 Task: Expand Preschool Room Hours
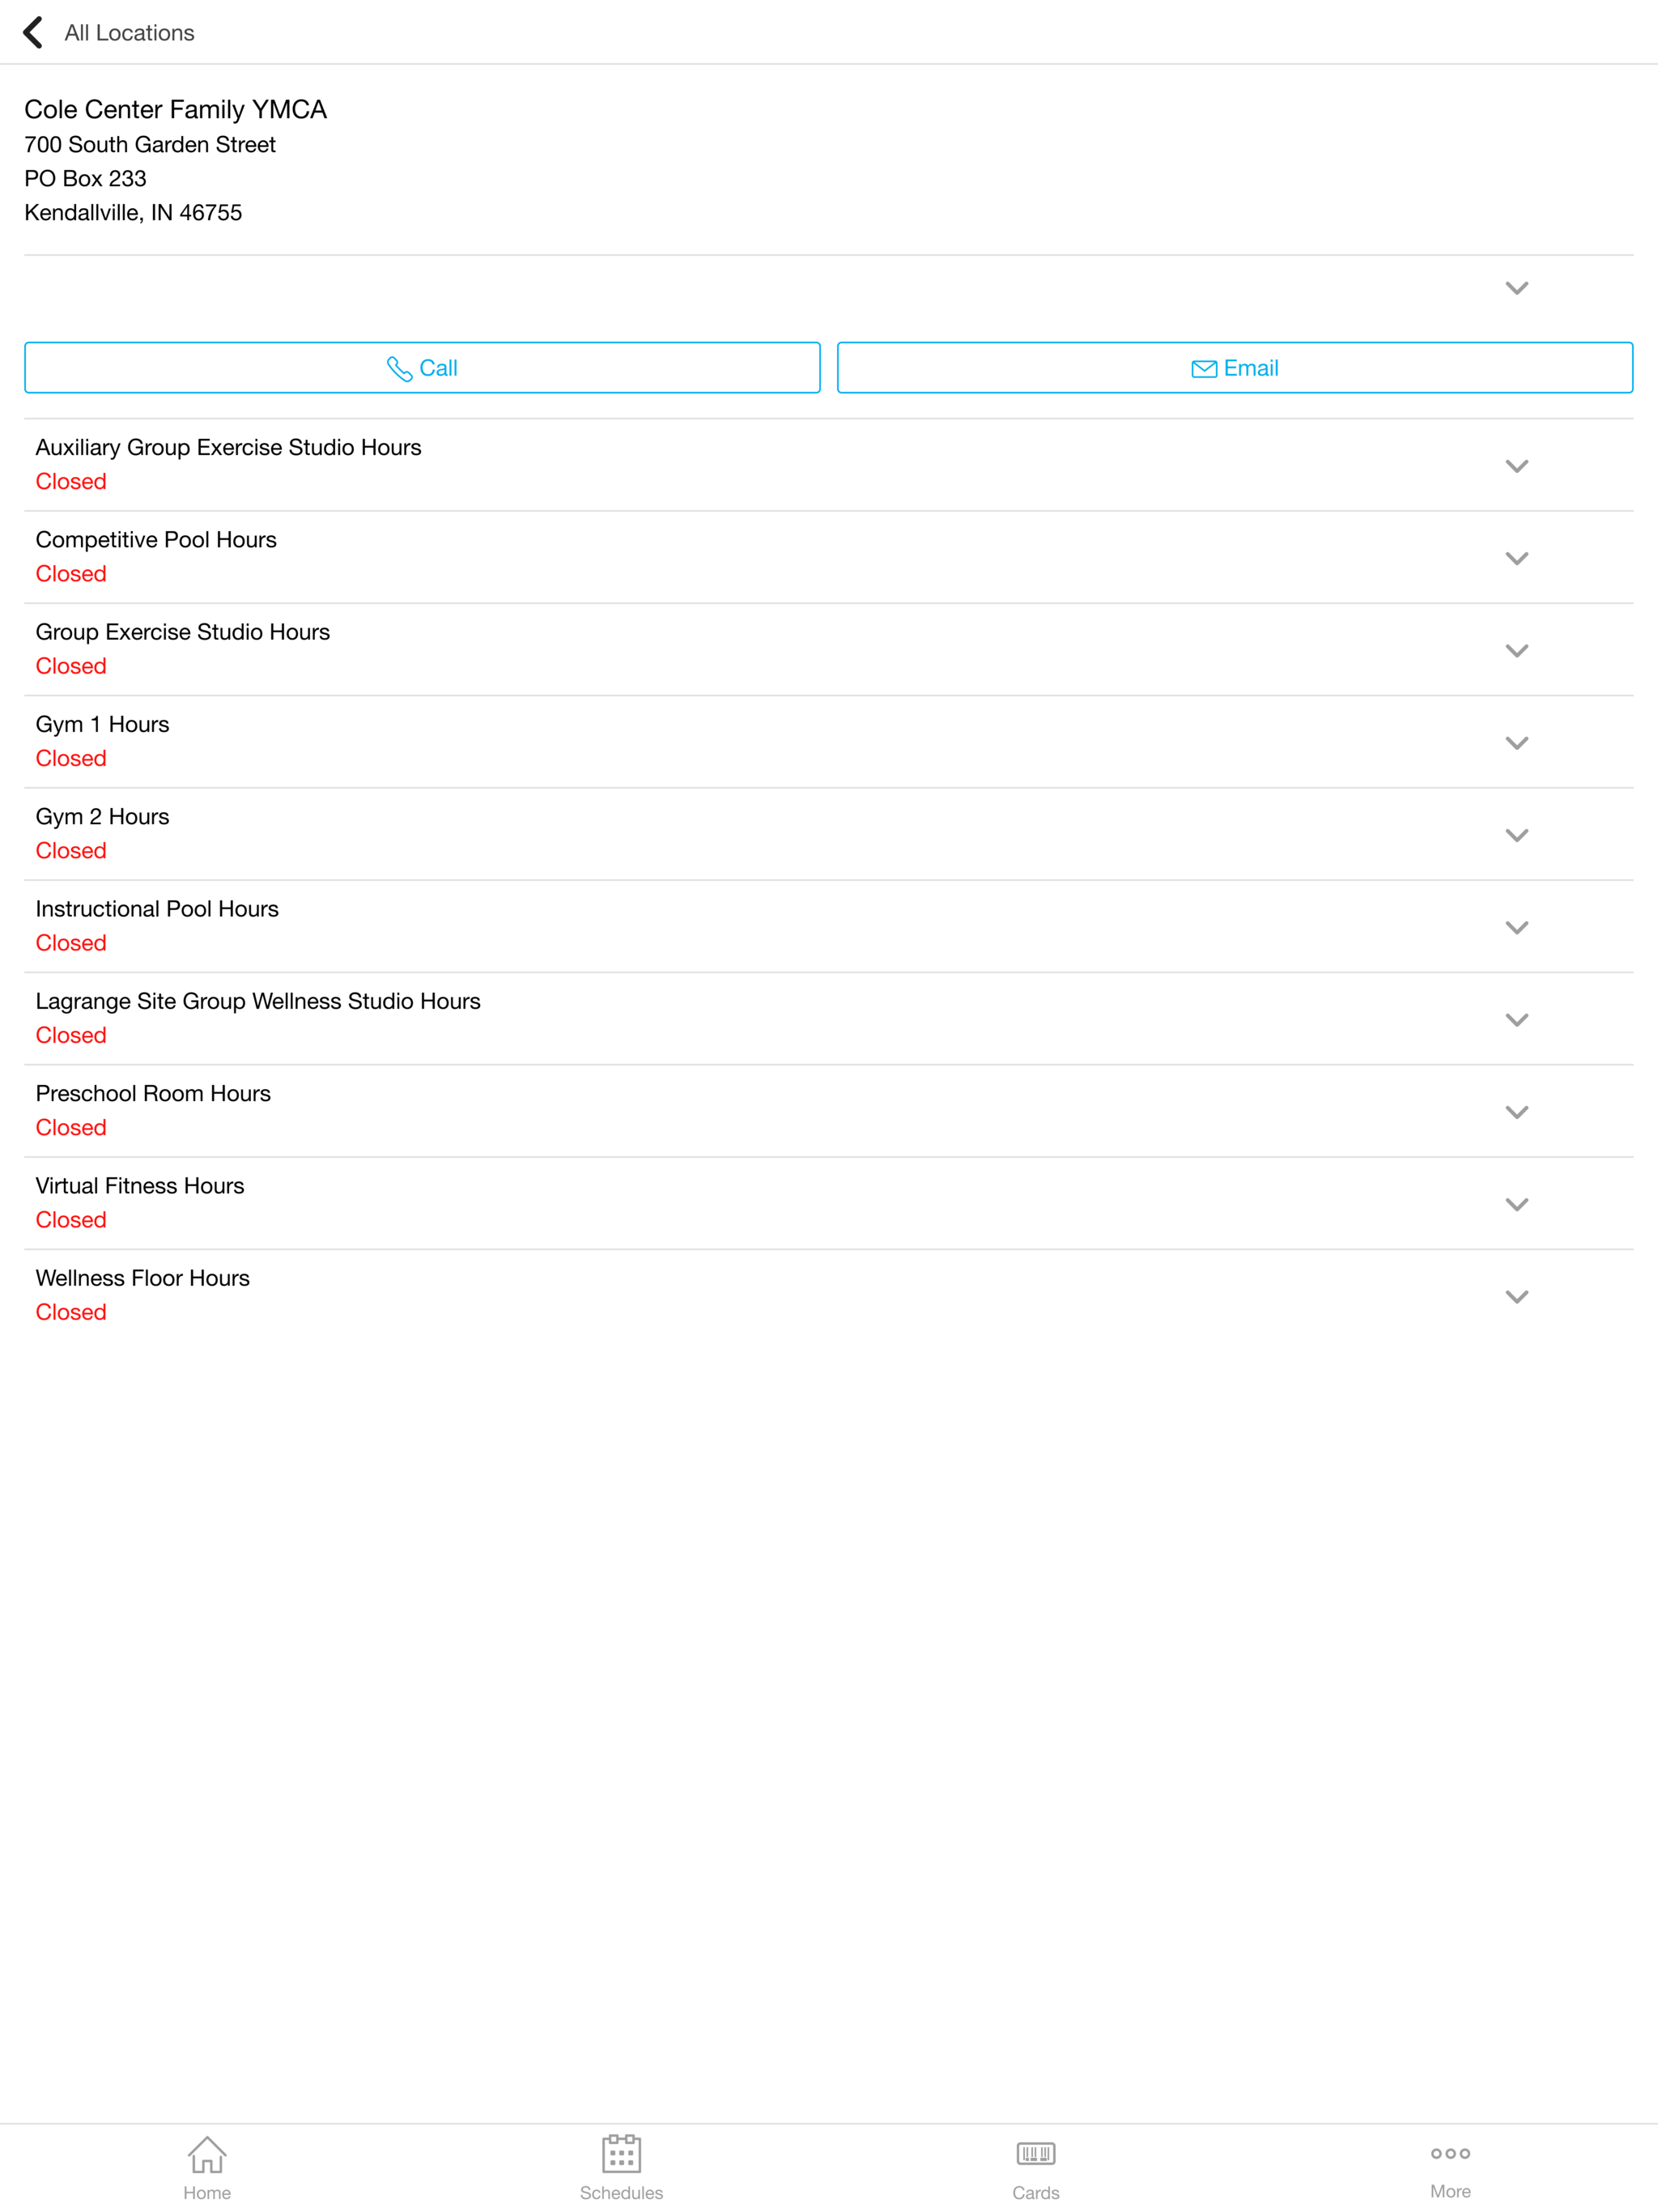click(1516, 1113)
